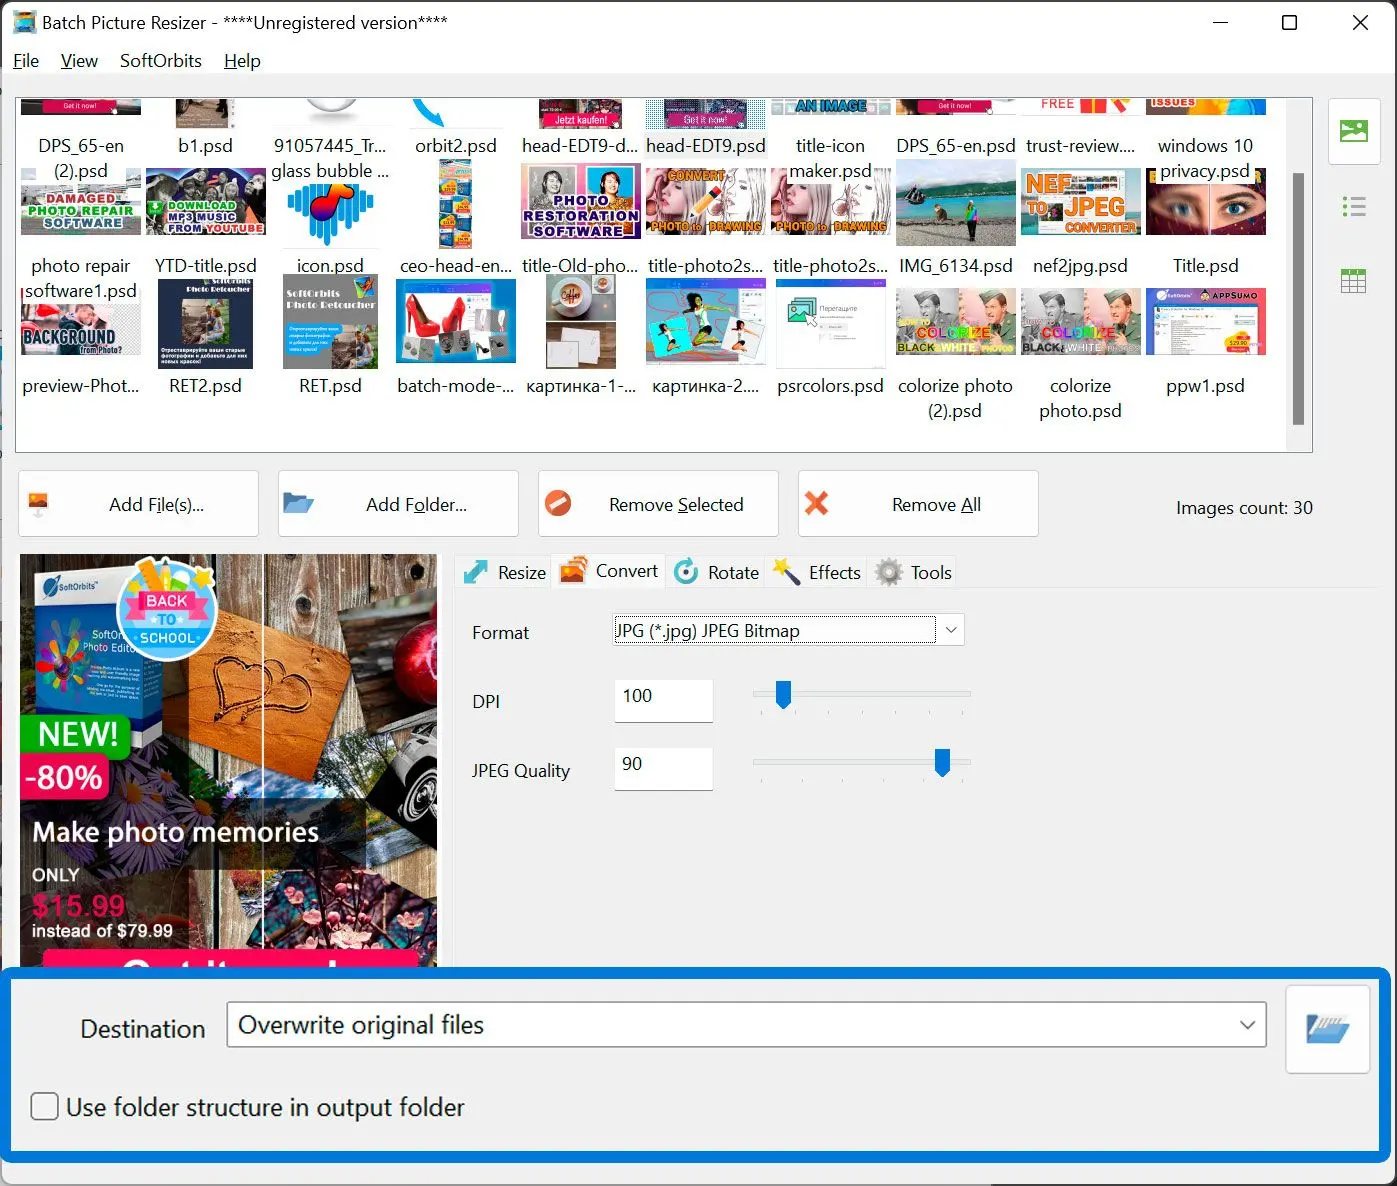Open the SoftOrbits menu
Screen dimensions: 1397x1186
point(161,61)
